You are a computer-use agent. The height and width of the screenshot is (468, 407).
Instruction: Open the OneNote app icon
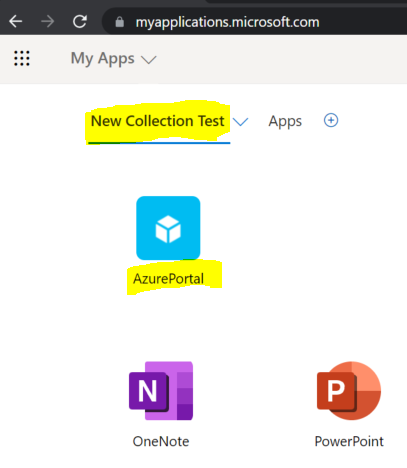pos(161,391)
